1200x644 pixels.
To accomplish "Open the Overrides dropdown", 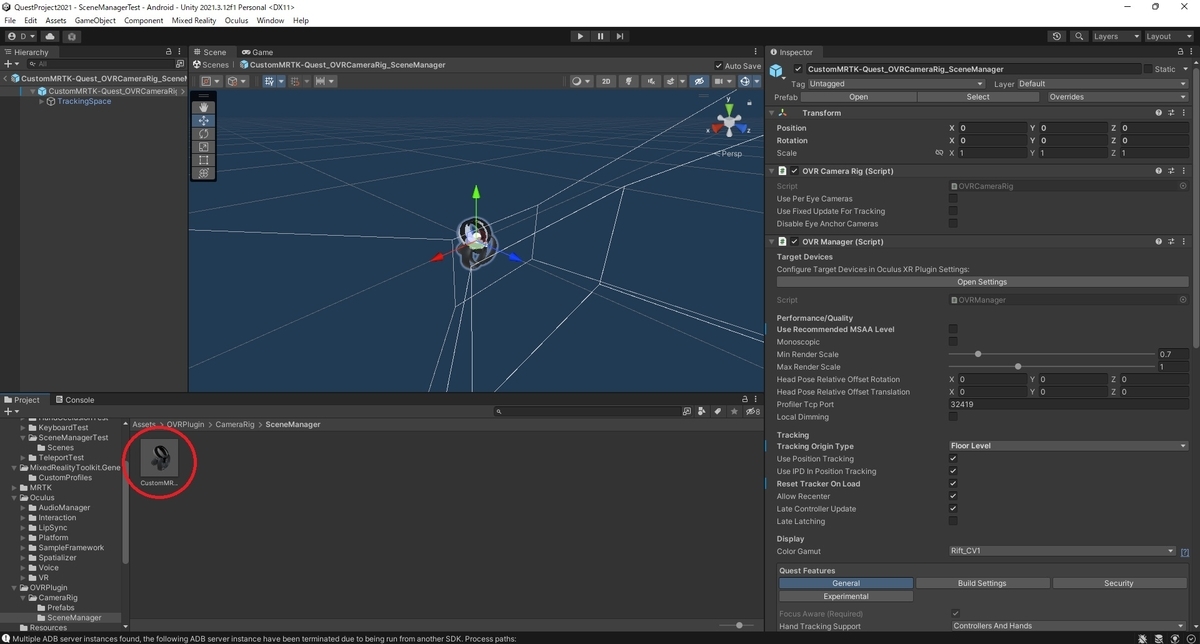I will (1117, 97).
